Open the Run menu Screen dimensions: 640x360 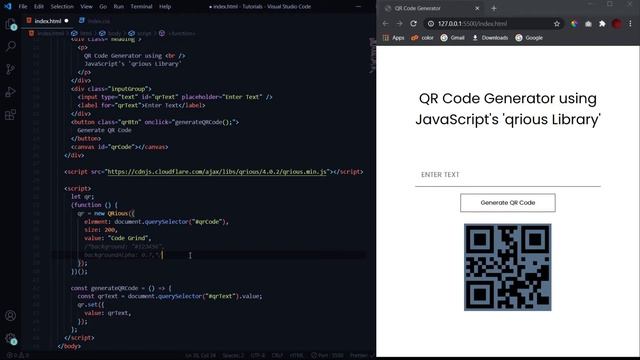tap(118, 7)
